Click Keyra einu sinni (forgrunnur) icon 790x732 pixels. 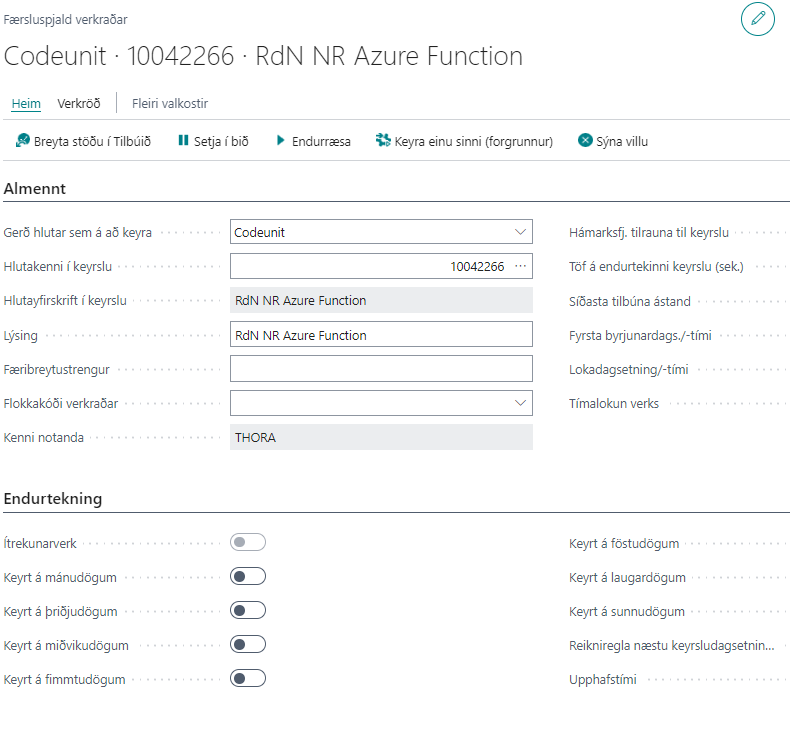point(382,141)
